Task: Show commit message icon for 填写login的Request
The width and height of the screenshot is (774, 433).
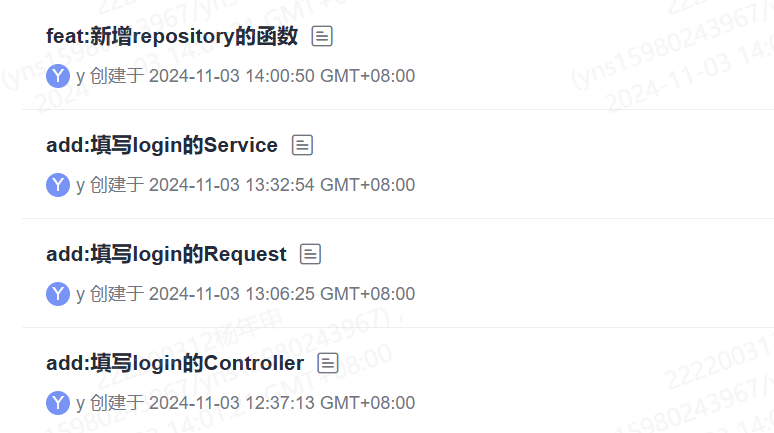Action: pos(311,255)
